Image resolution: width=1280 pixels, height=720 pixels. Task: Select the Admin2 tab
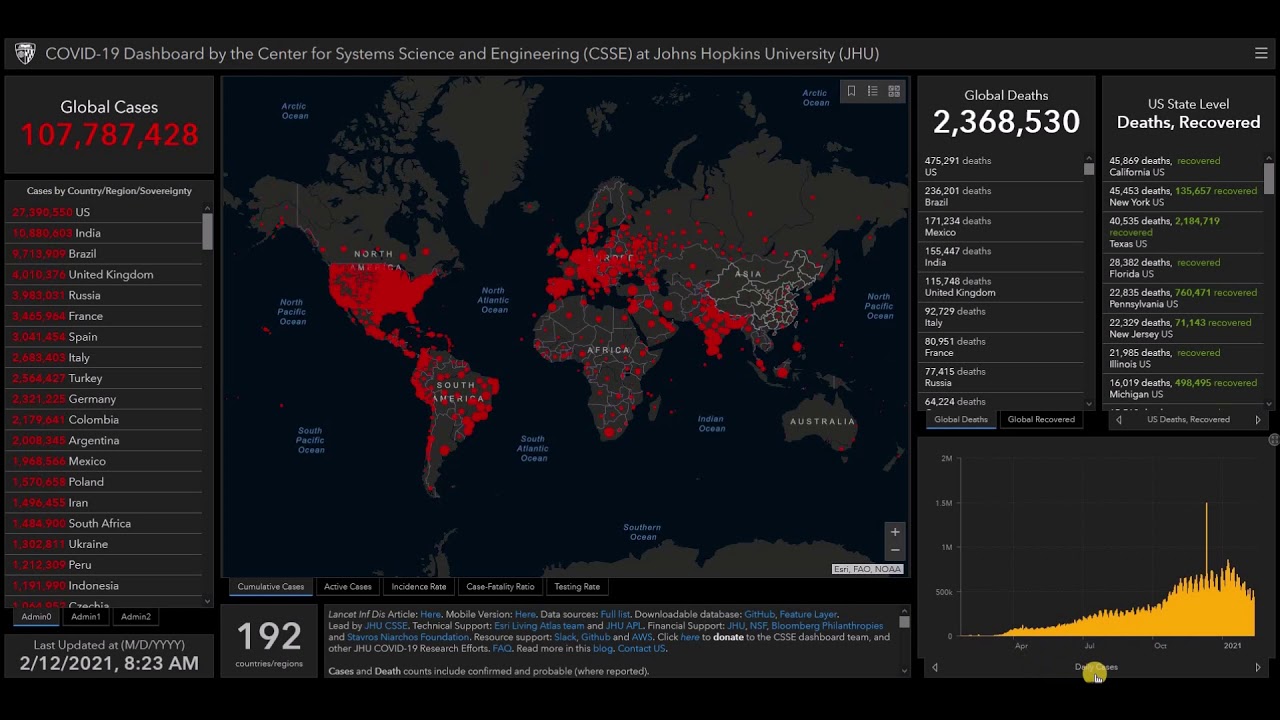point(136,617)
